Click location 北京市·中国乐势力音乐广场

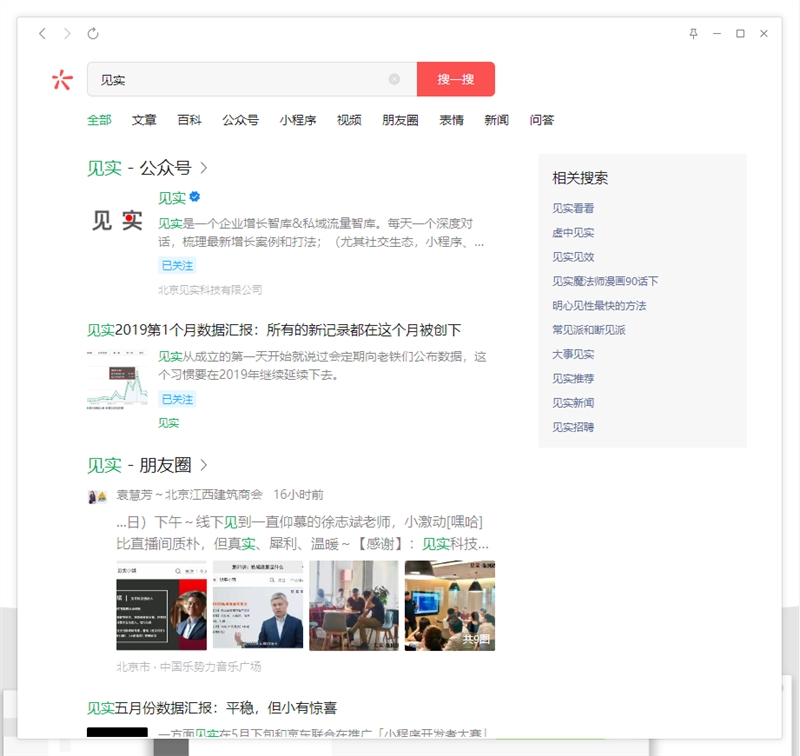[x=188, y=667]
